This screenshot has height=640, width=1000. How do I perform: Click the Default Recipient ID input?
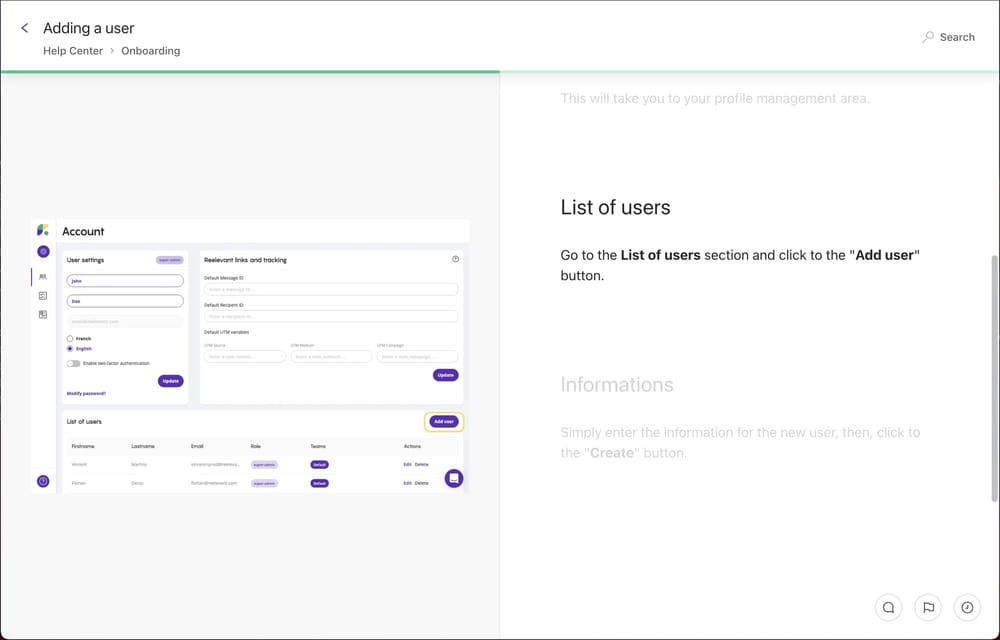331,316
